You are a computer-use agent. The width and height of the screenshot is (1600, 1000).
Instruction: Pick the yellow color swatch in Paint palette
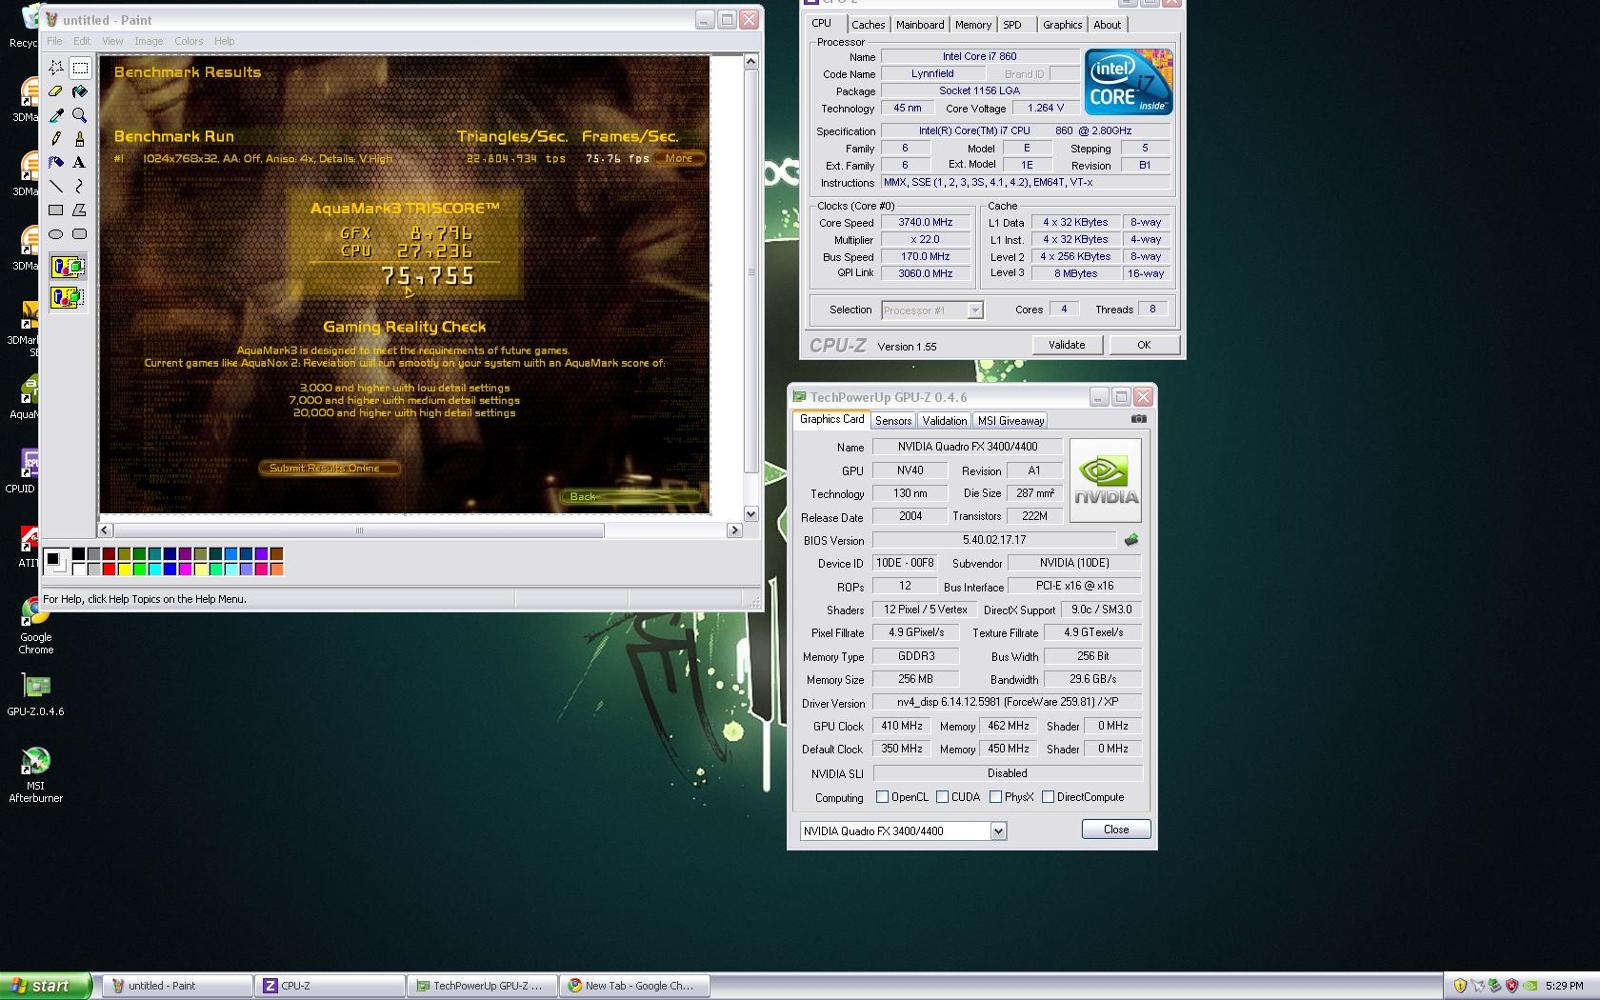[124, 569]
